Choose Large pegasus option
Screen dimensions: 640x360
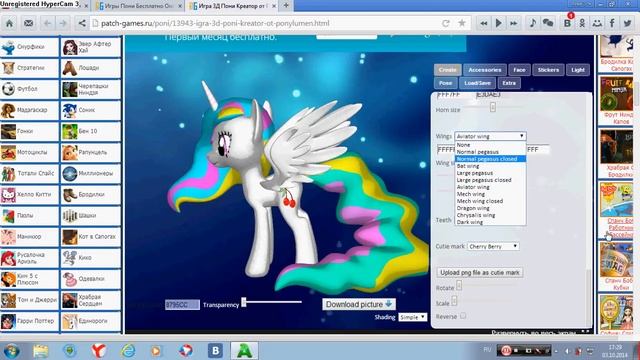[490, 173]
